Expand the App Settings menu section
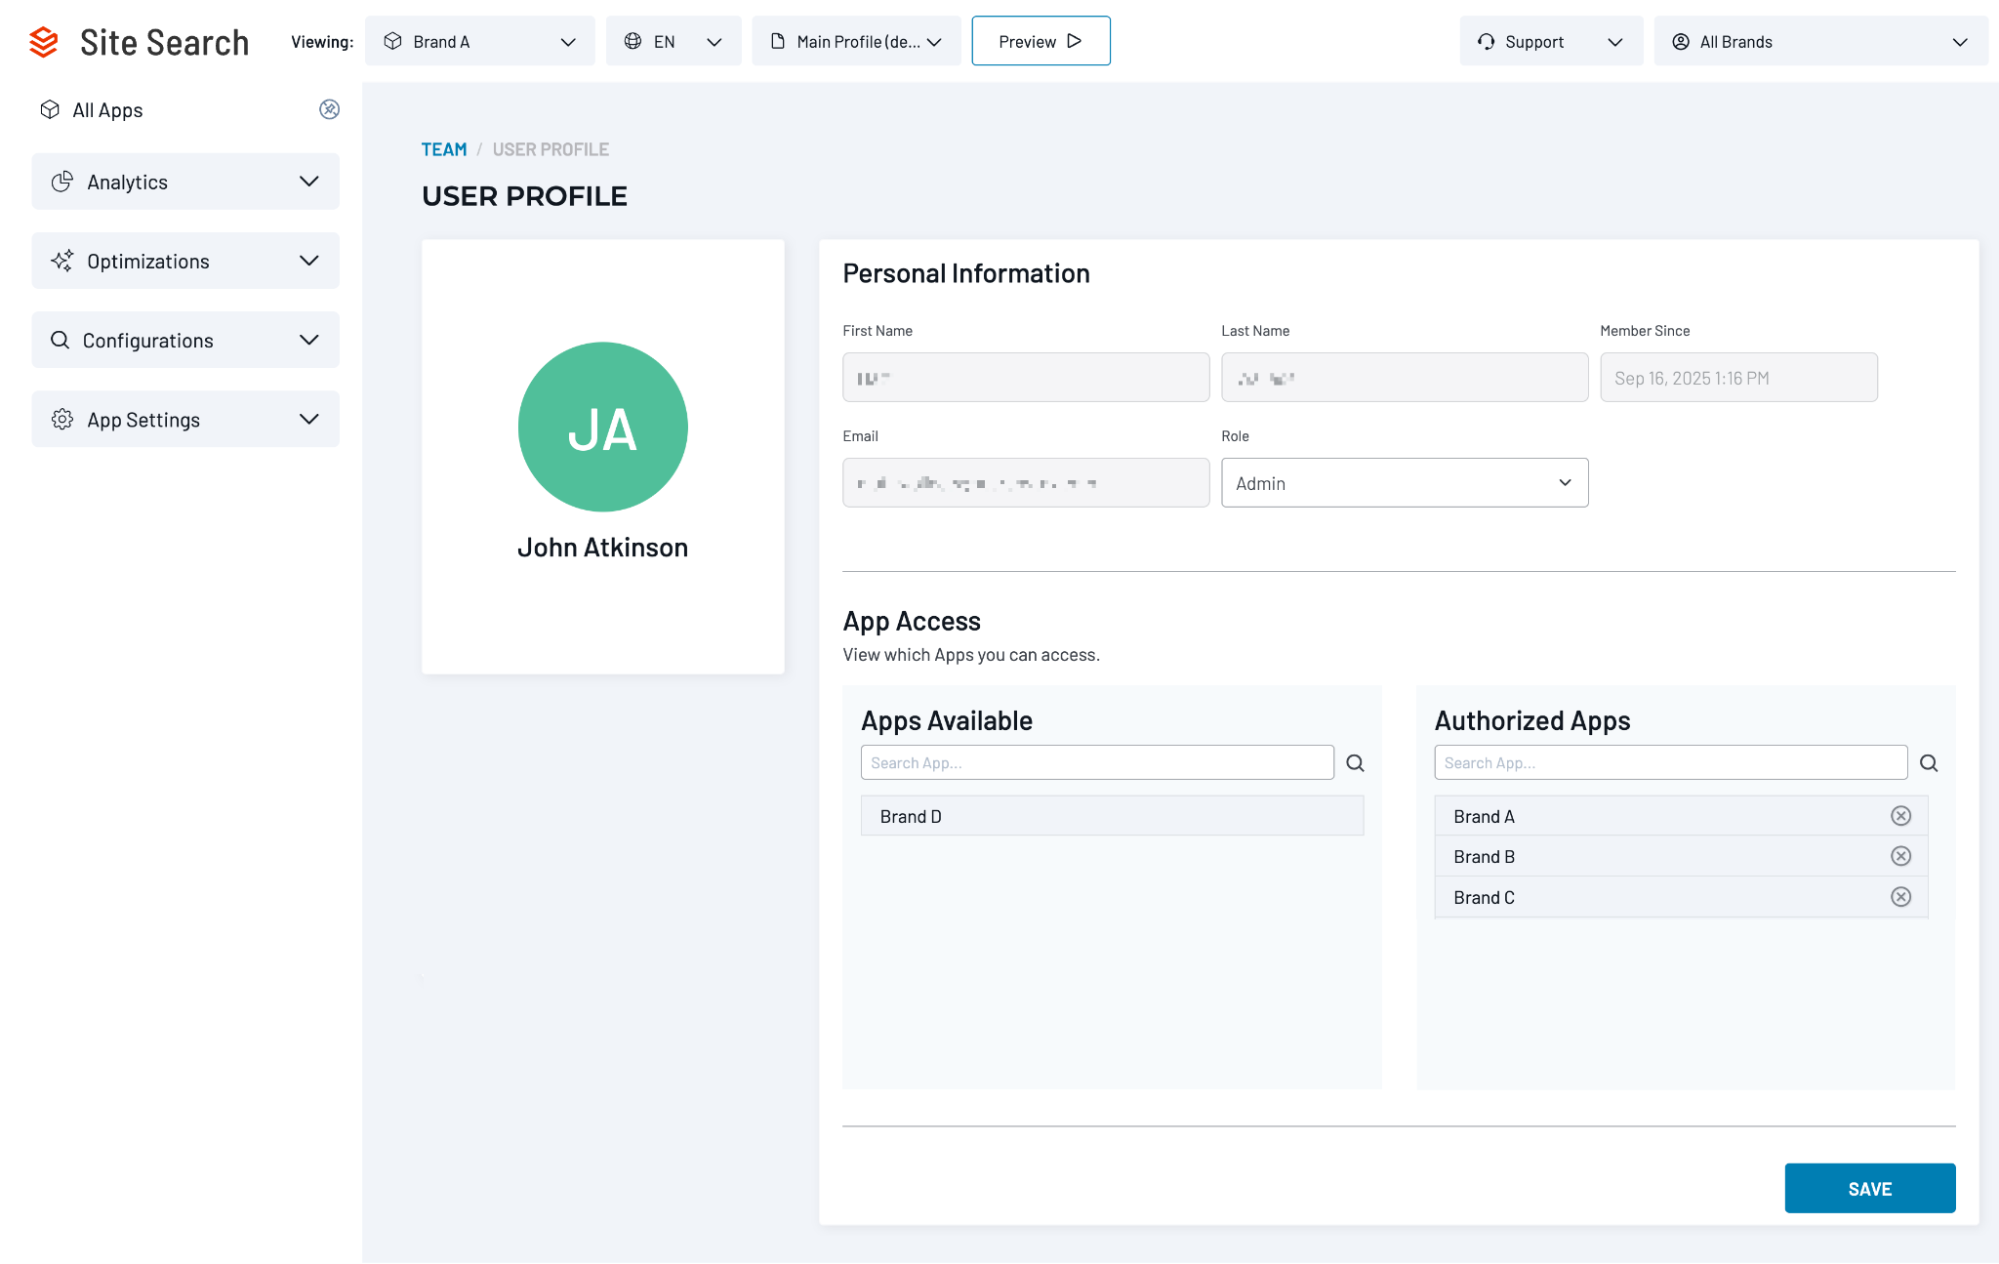 pos(186,419)
